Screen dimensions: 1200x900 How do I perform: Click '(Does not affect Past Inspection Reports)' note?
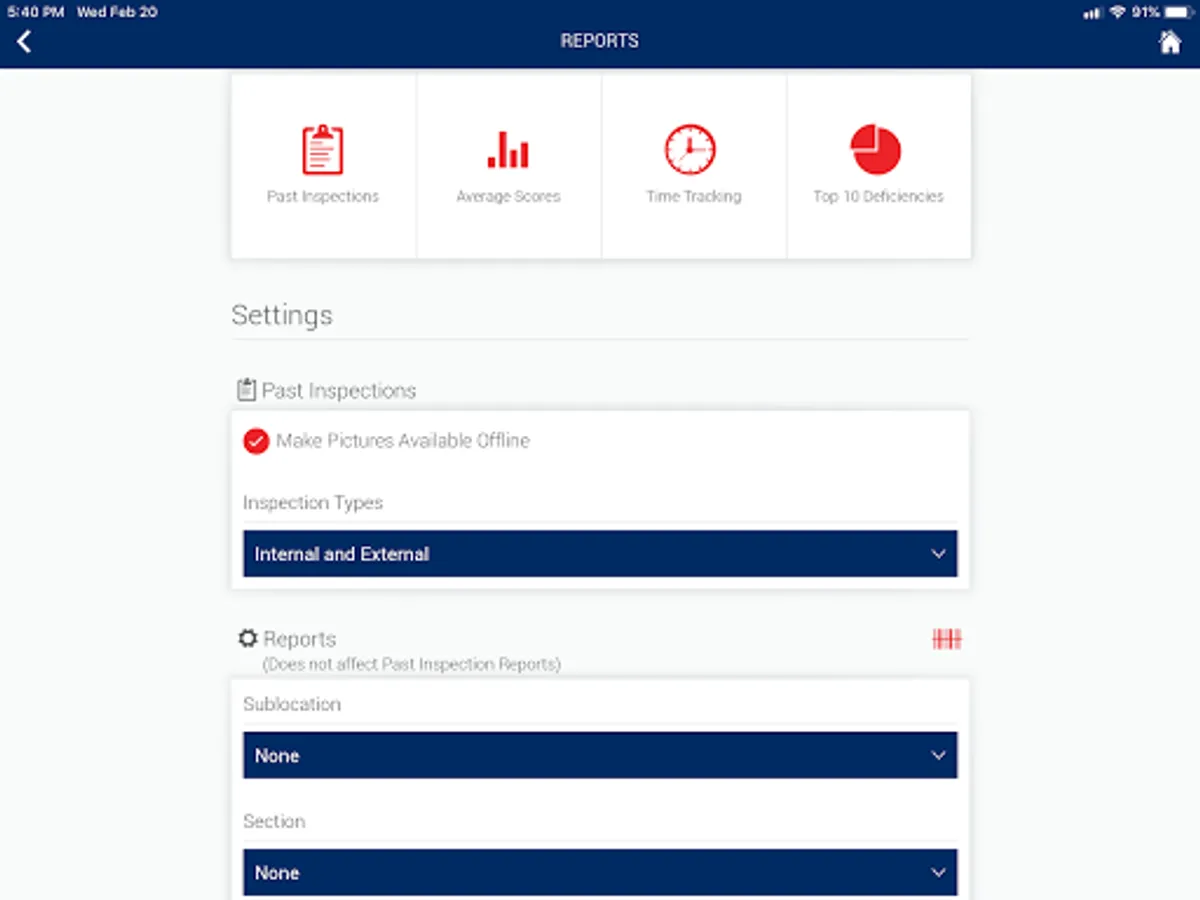tap(411, 664)
